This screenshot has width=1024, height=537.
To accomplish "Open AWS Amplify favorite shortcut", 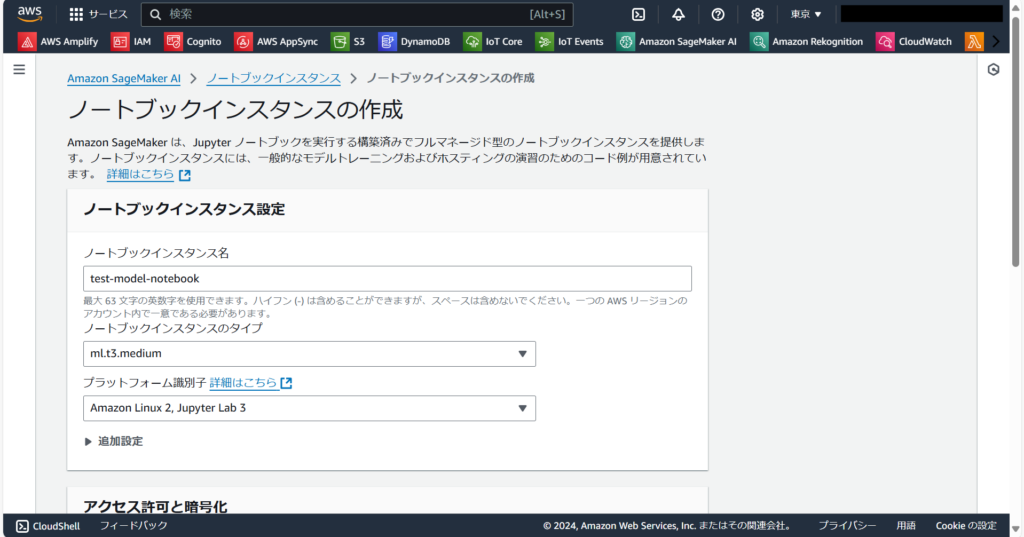I will click(x=58, y=41).
